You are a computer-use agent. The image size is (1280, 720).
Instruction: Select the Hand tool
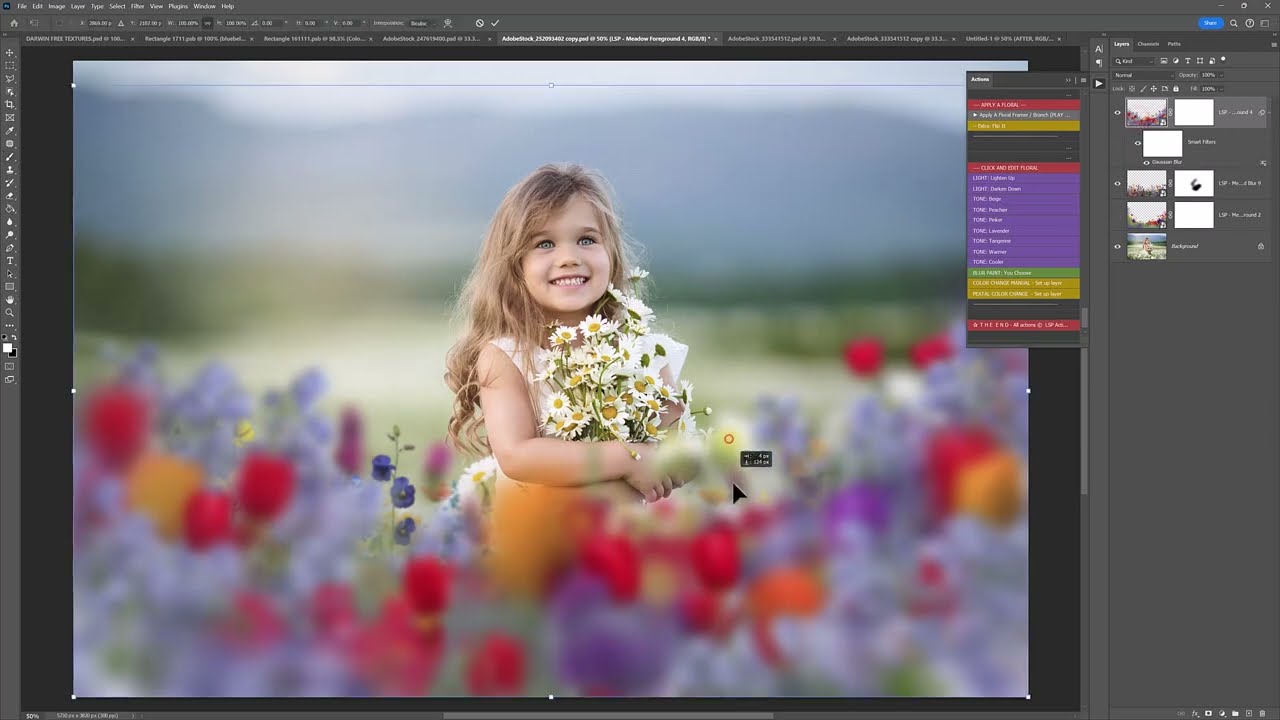point(10,300)
